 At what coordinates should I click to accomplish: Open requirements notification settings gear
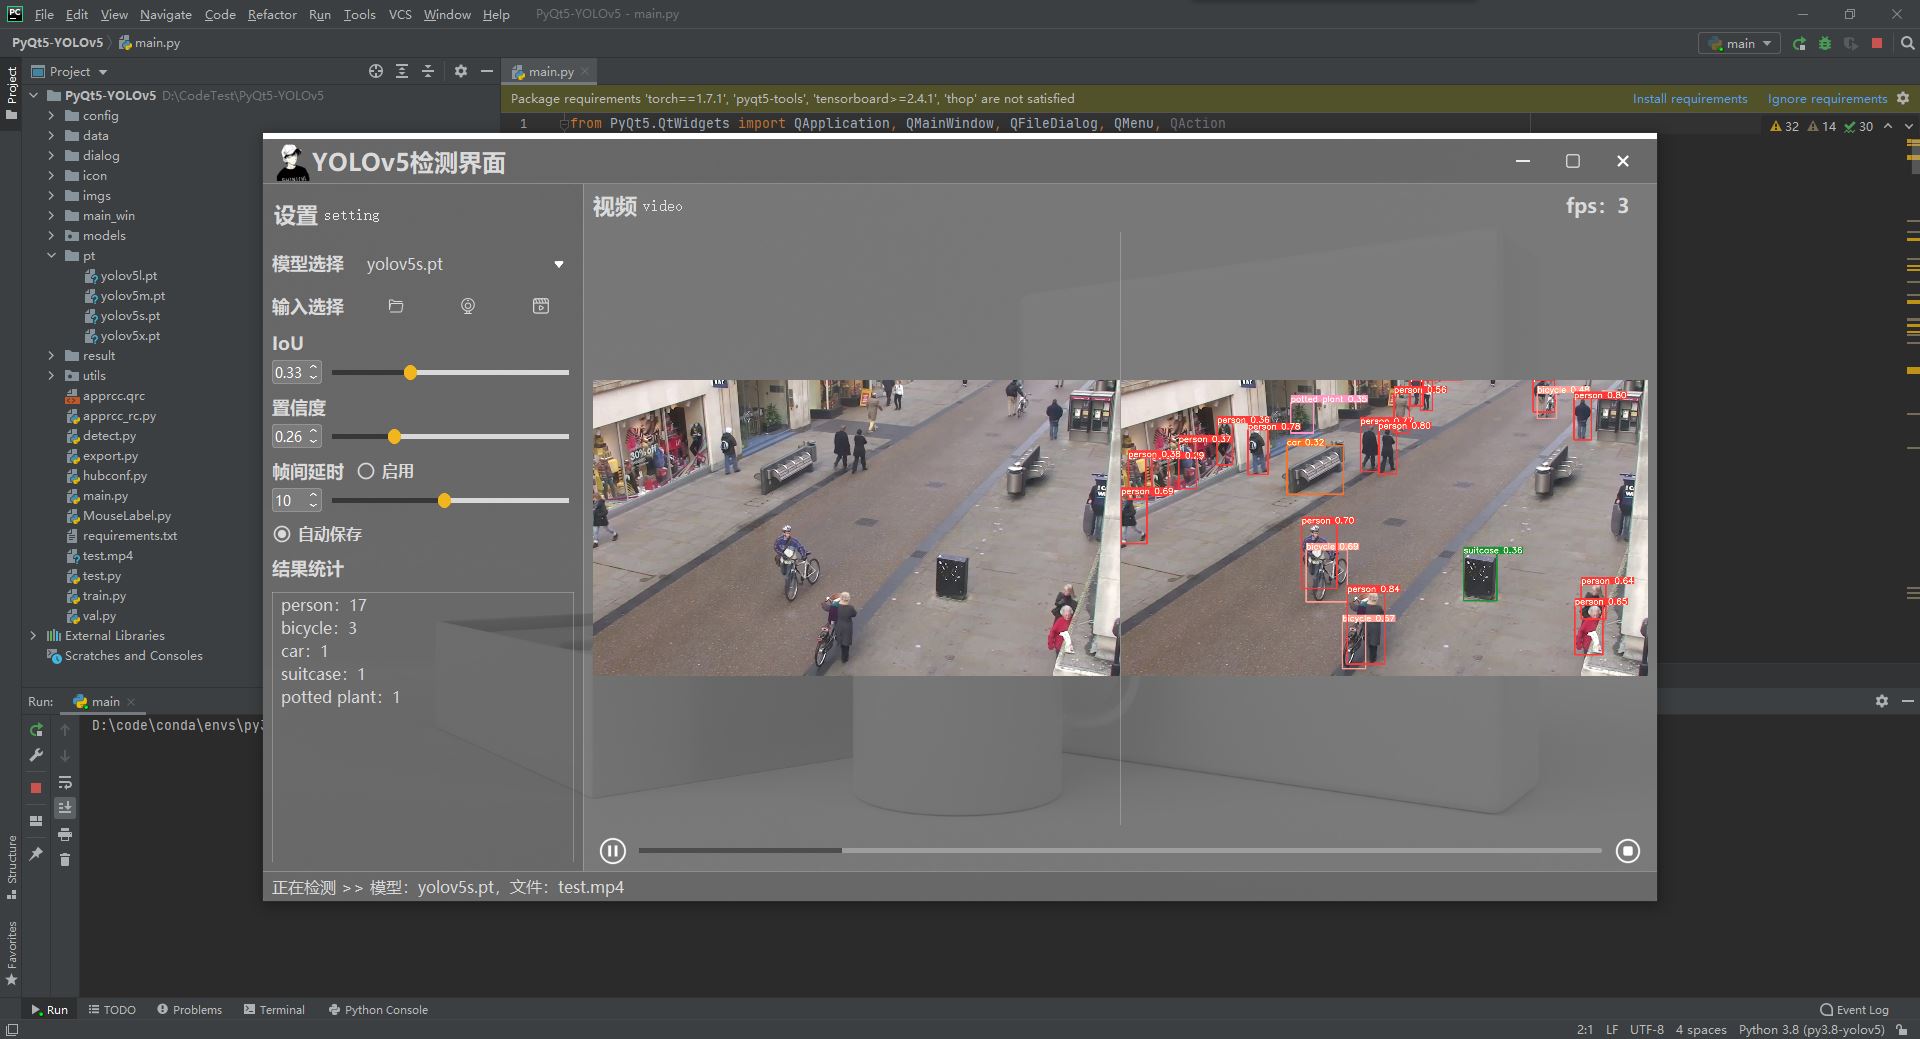coord(1903,98)
